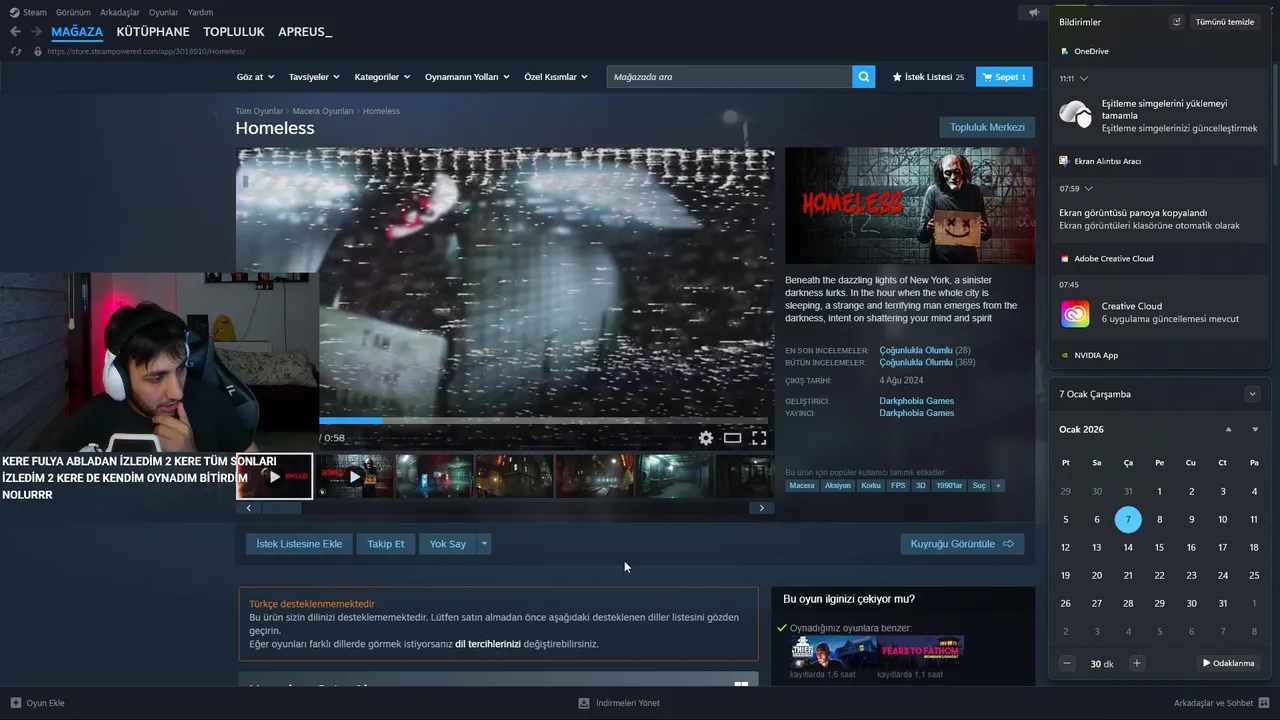
Task: Open the Tavsiyeler dropdown
Action: click(x=314, y=77)
